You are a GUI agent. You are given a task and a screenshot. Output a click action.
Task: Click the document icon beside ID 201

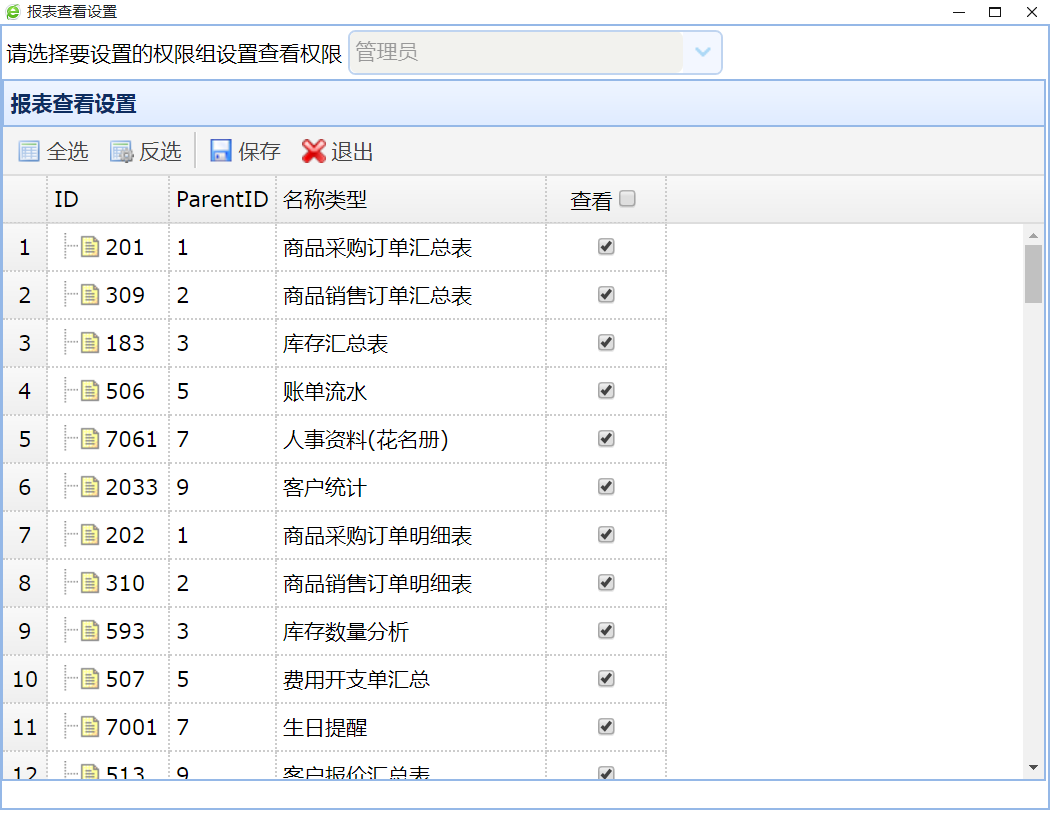pyautogui.click(x=91, y=247)
